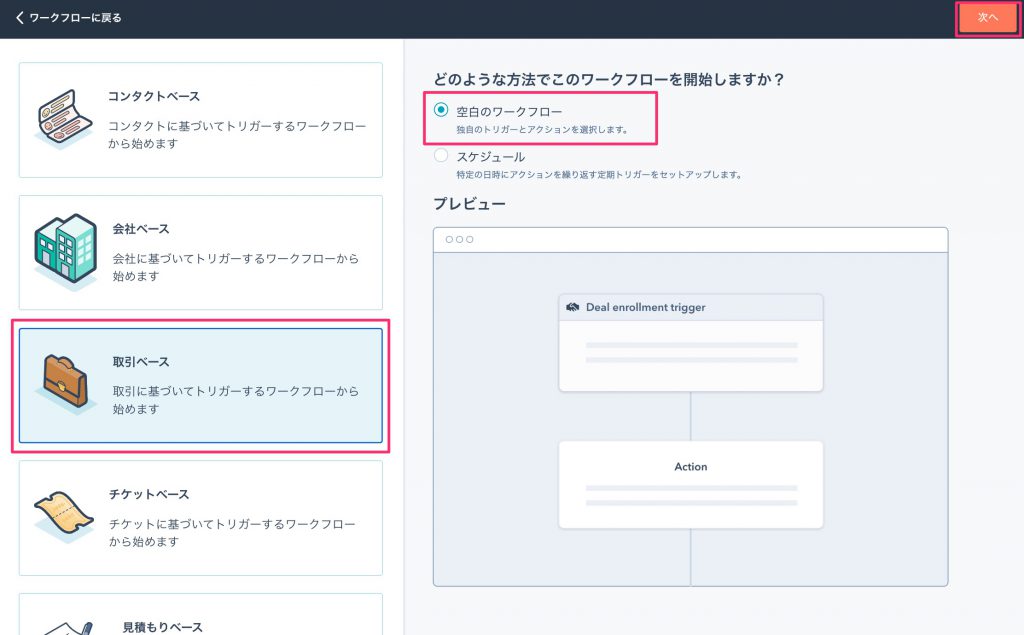Click the handshake icon in preview
Image resolution: width=1024 pixels, height=635 pixels.
[x=573, y=307]
